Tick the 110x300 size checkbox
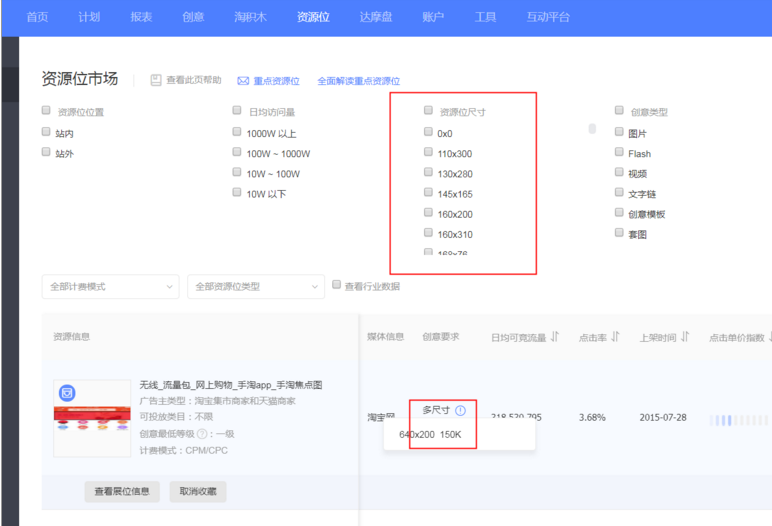772x526 pixels. [428, 153]
